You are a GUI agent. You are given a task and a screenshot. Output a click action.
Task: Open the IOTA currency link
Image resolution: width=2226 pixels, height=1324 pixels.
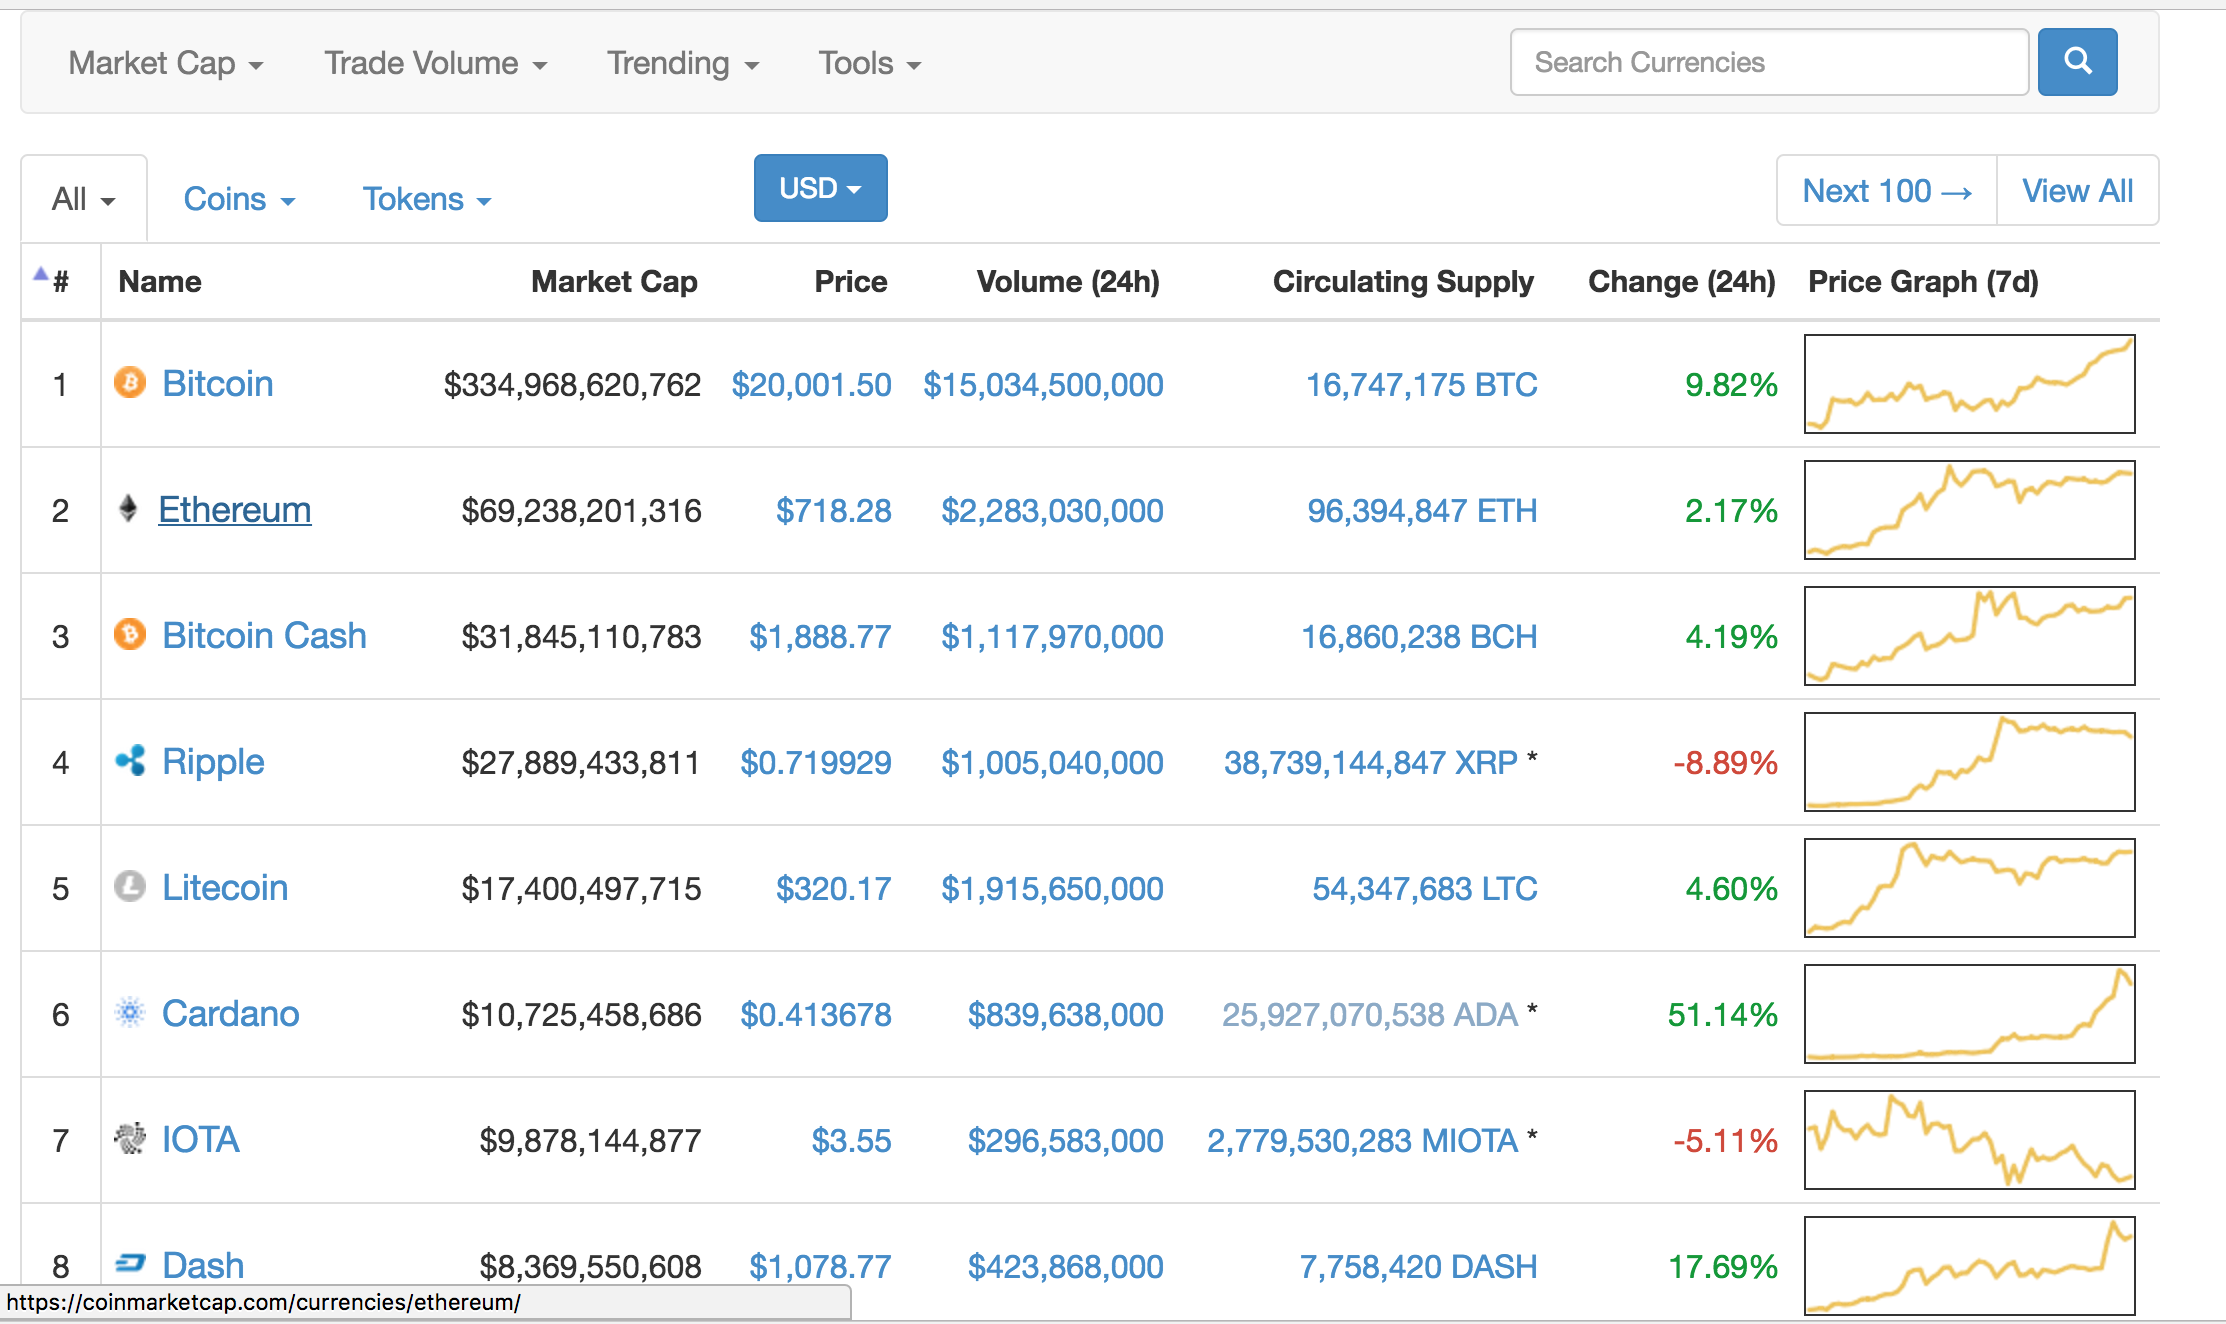(201, 1140)
